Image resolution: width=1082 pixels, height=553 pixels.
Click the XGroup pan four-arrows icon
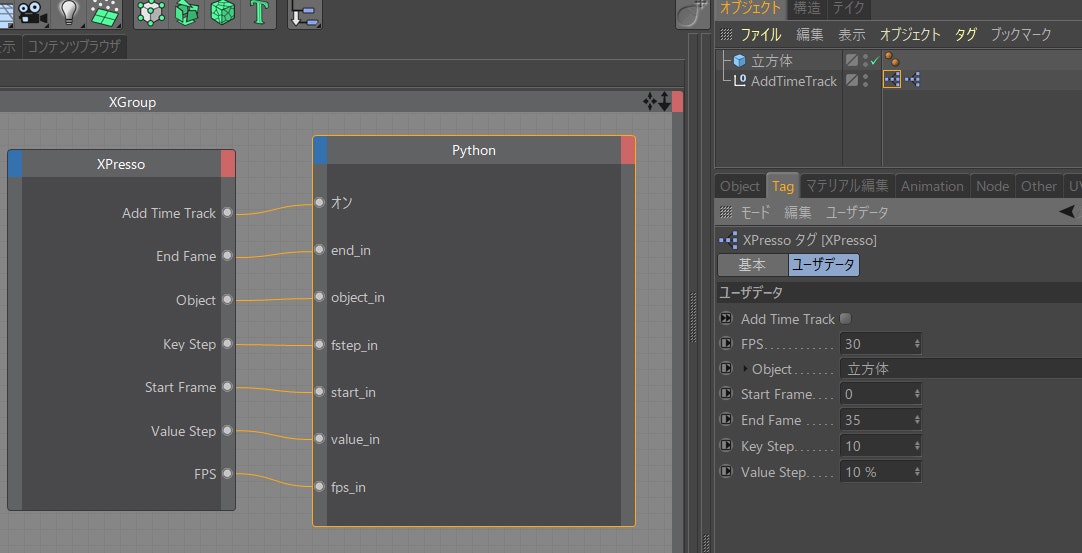(x=649, y=102)
